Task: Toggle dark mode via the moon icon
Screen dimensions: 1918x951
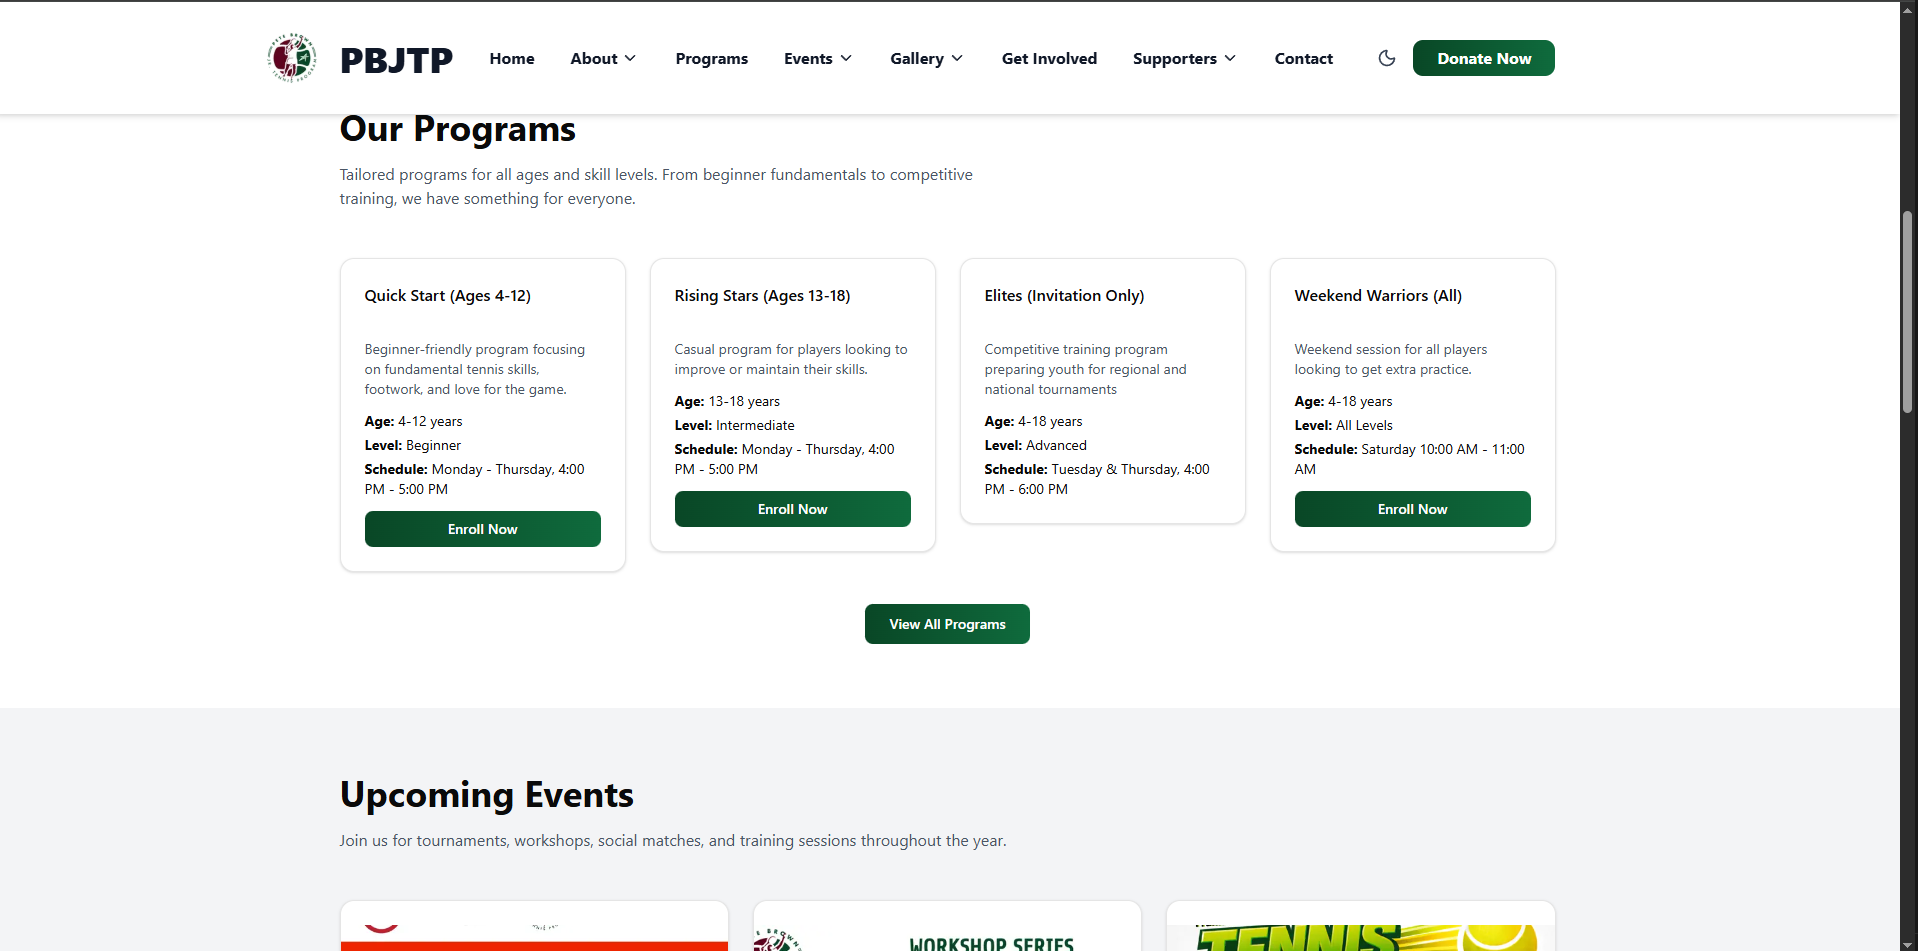Action: [x=1386, y=58]
